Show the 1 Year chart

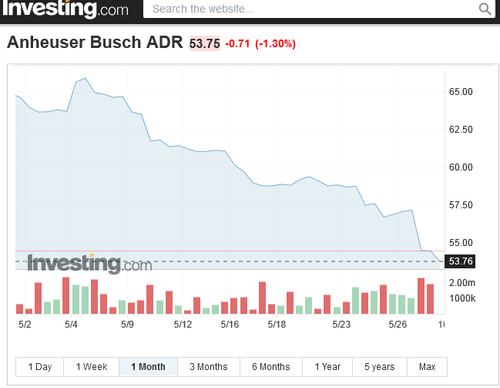click(x=327, y=367)
